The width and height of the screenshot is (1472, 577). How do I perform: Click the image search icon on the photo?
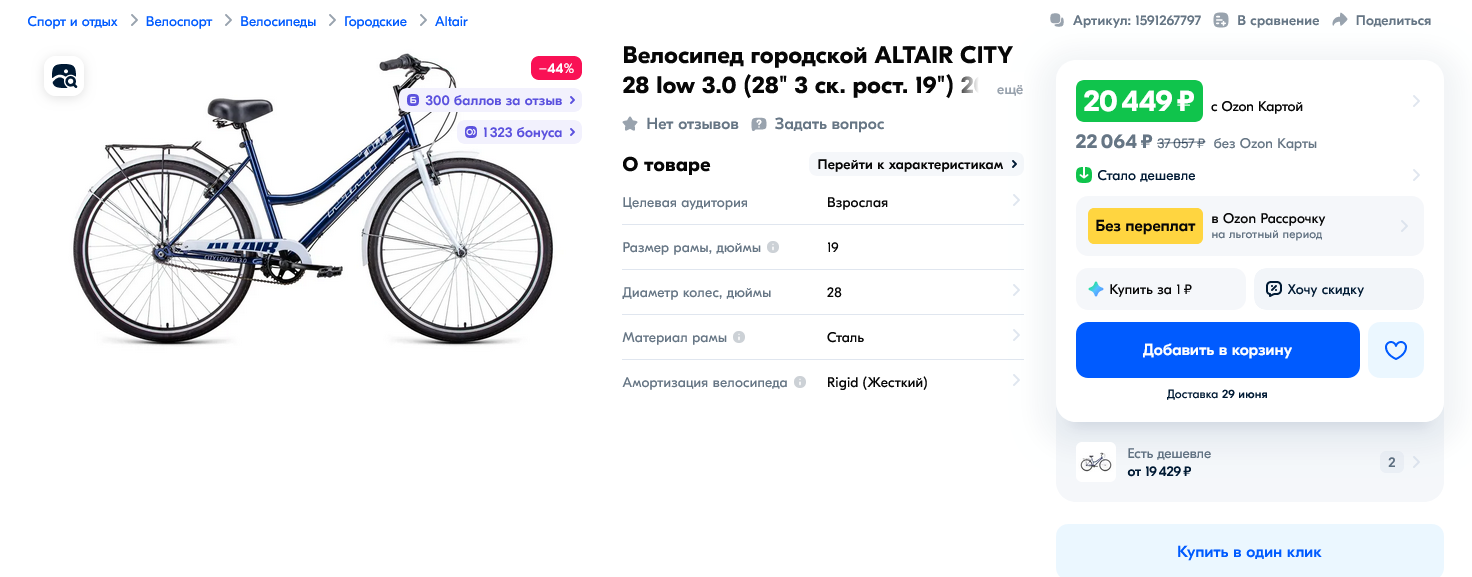click(64, 76)
